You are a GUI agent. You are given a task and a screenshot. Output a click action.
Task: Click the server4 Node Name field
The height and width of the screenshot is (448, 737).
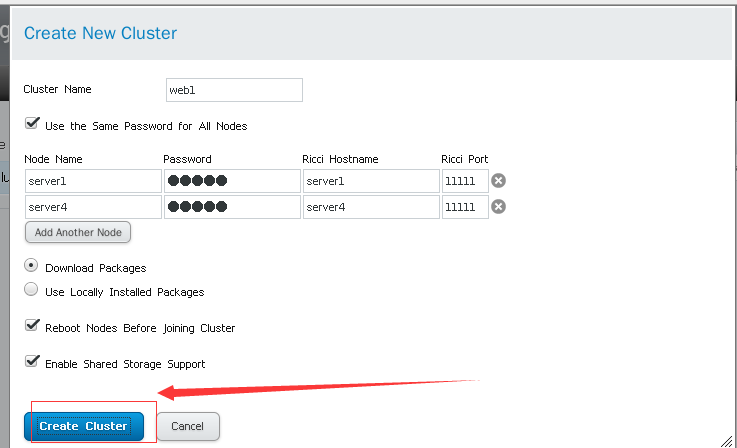(93, 207)
